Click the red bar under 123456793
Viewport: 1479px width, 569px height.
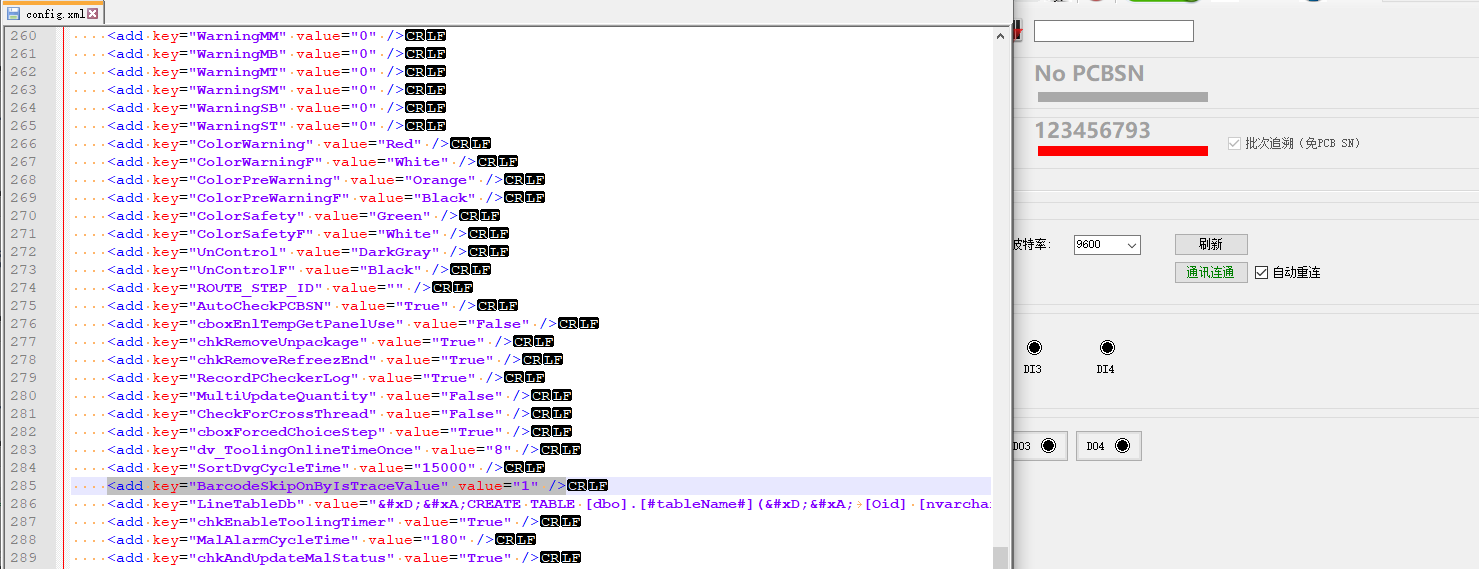[1122, 151]
